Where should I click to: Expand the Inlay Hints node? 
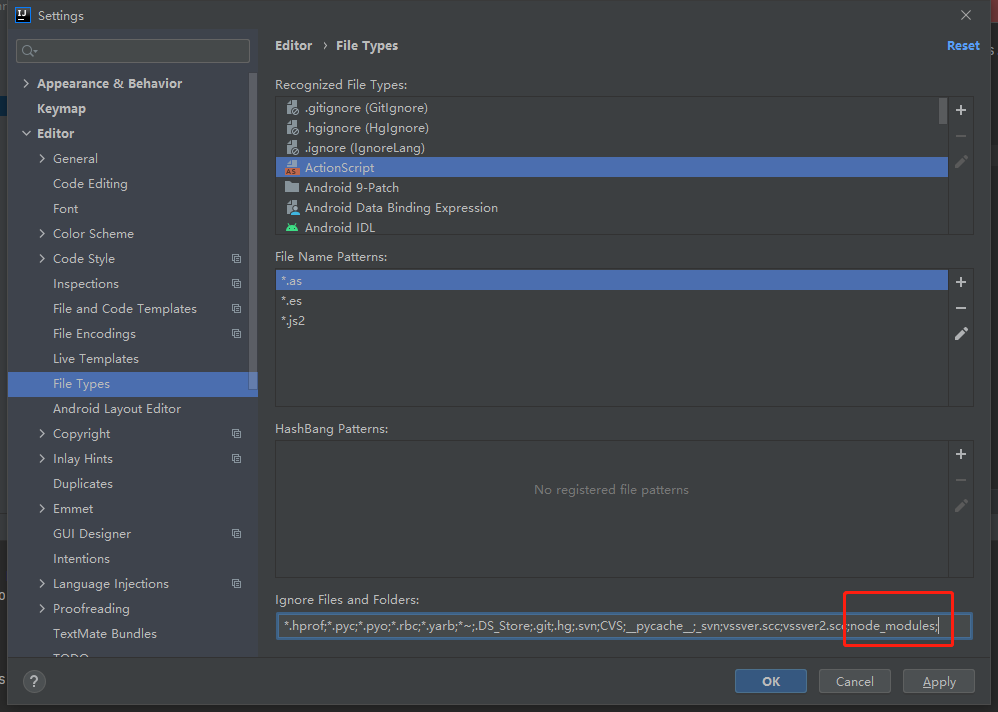pyautogui.click(x=42, y=459)
